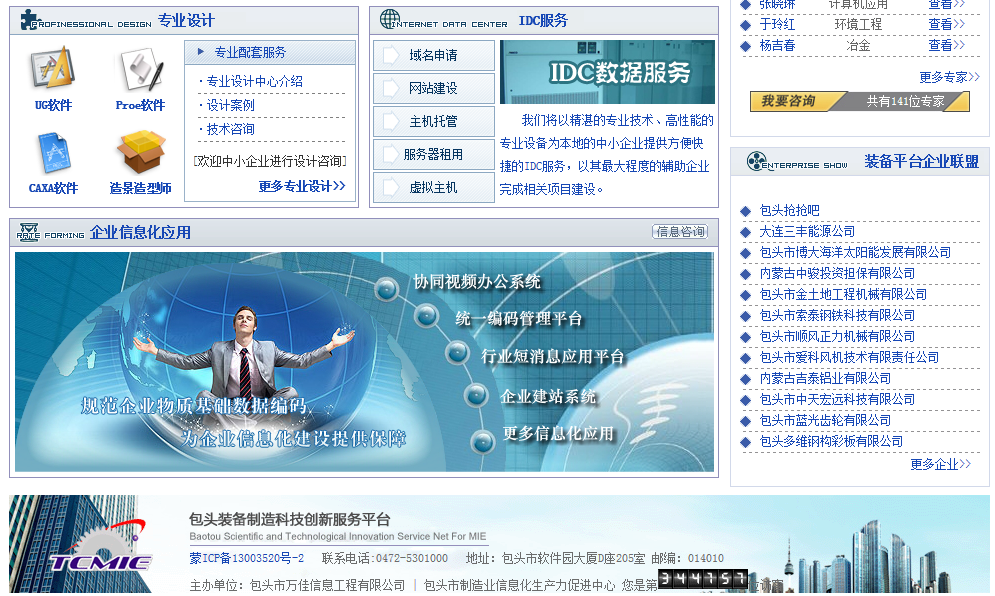This screenshot has width=995, height=596.
Task: Click the Proe软件 icon
Action: click(x=140, y=69)
